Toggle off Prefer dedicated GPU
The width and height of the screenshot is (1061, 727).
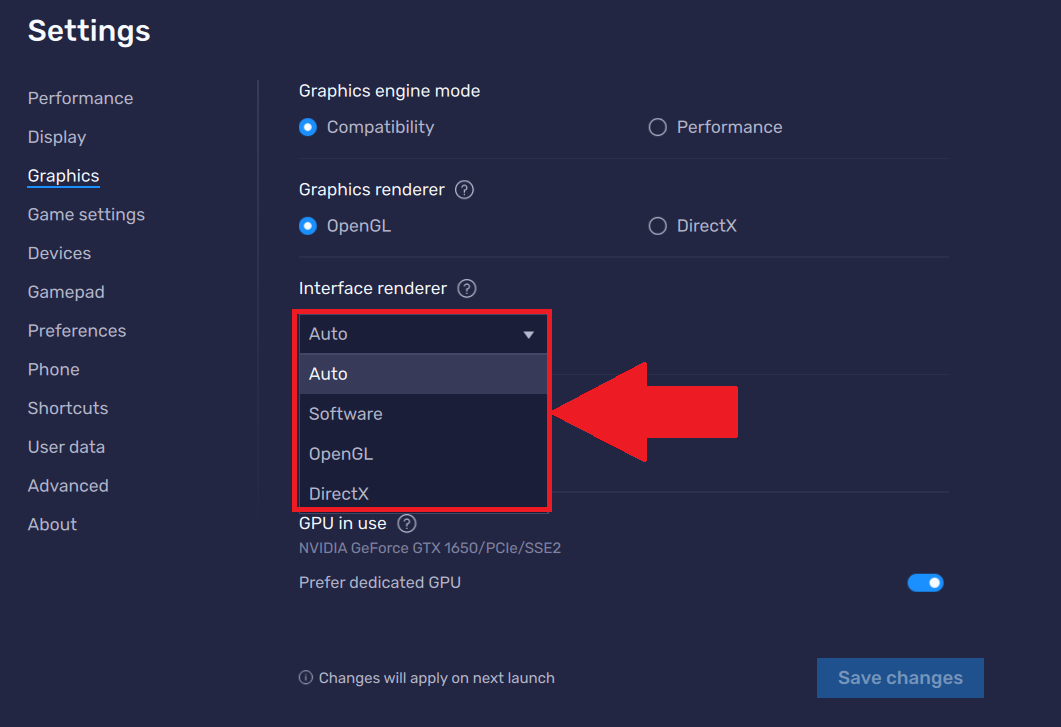925,582
